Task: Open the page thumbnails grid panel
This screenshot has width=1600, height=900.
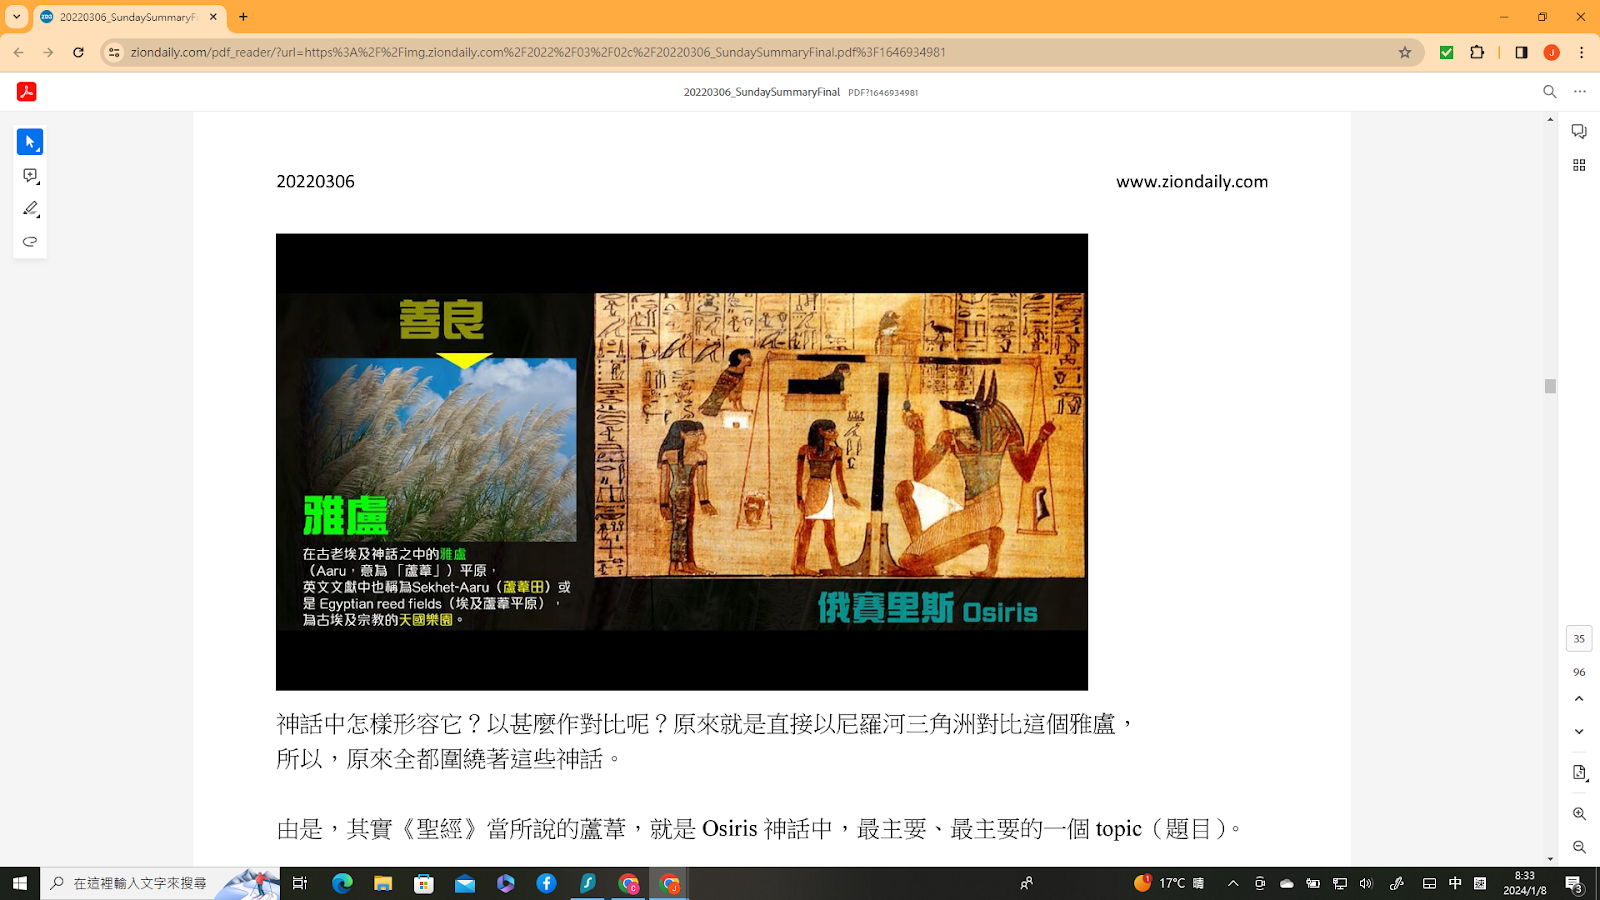Action: point(1579,165)
